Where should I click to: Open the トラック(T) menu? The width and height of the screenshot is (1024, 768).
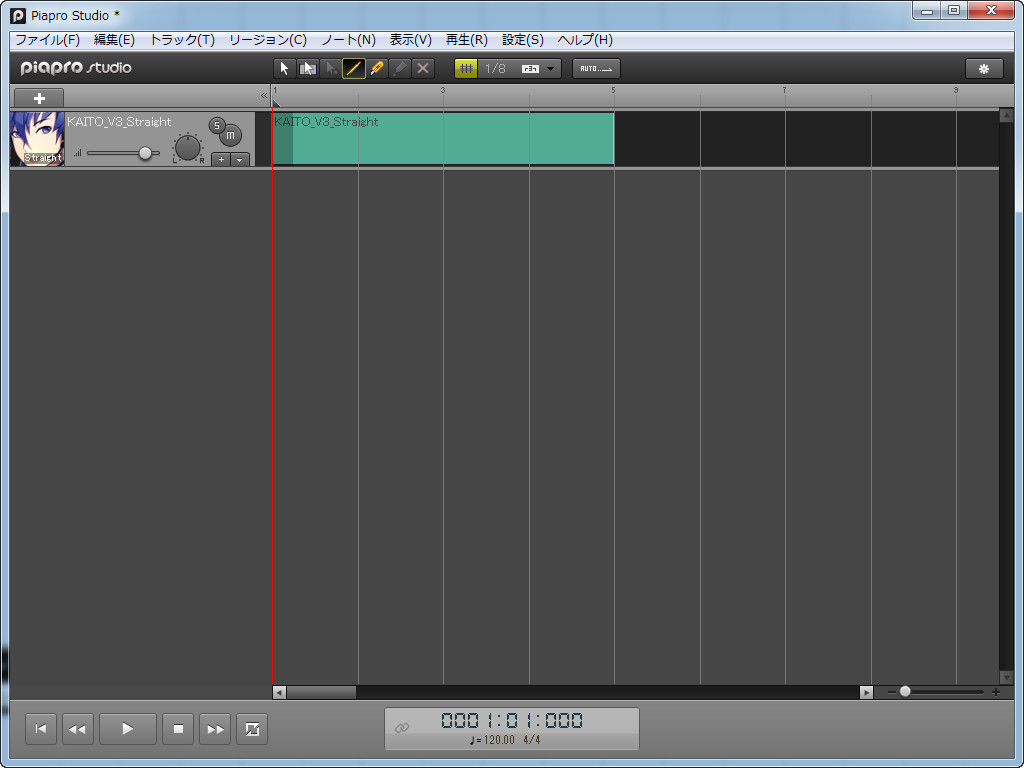pyautogui.click(x=182, y=40)
